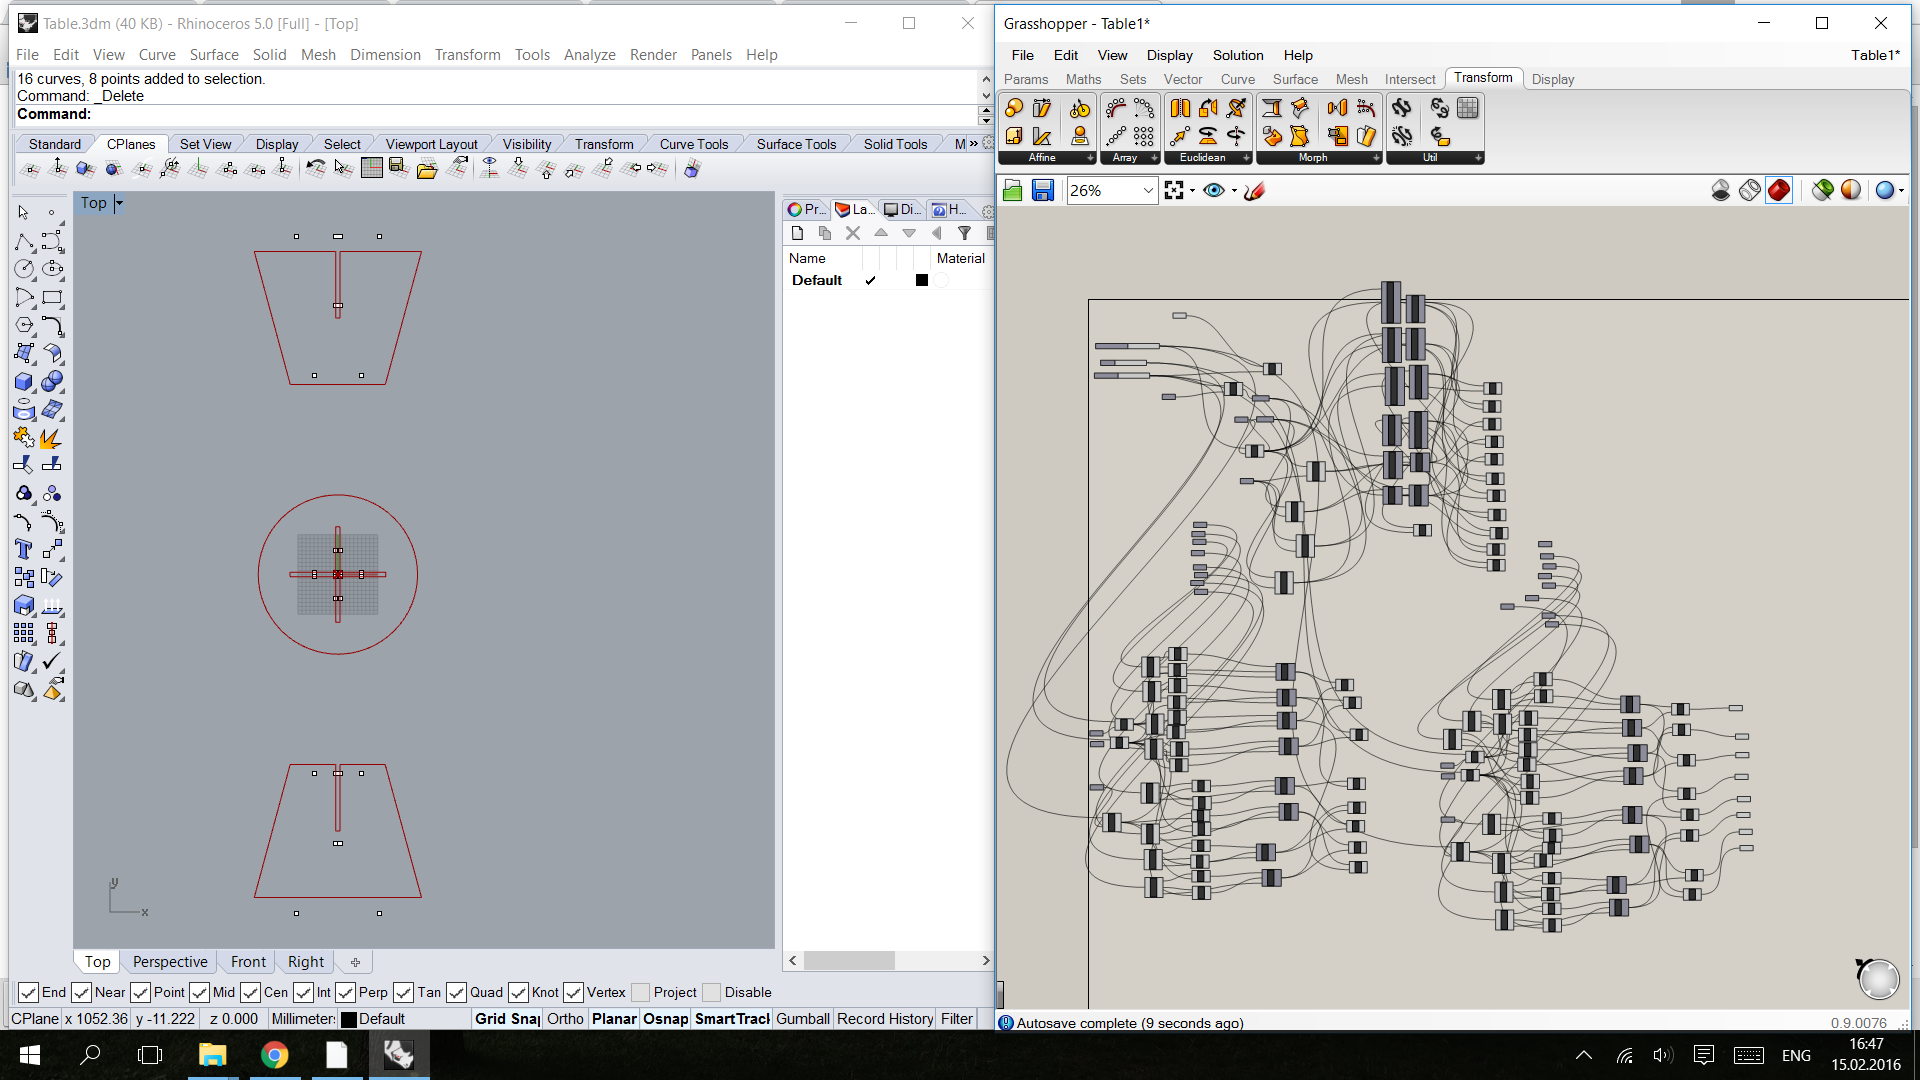Select the Text object tool
The image size is (1920, 1080).
24,549
